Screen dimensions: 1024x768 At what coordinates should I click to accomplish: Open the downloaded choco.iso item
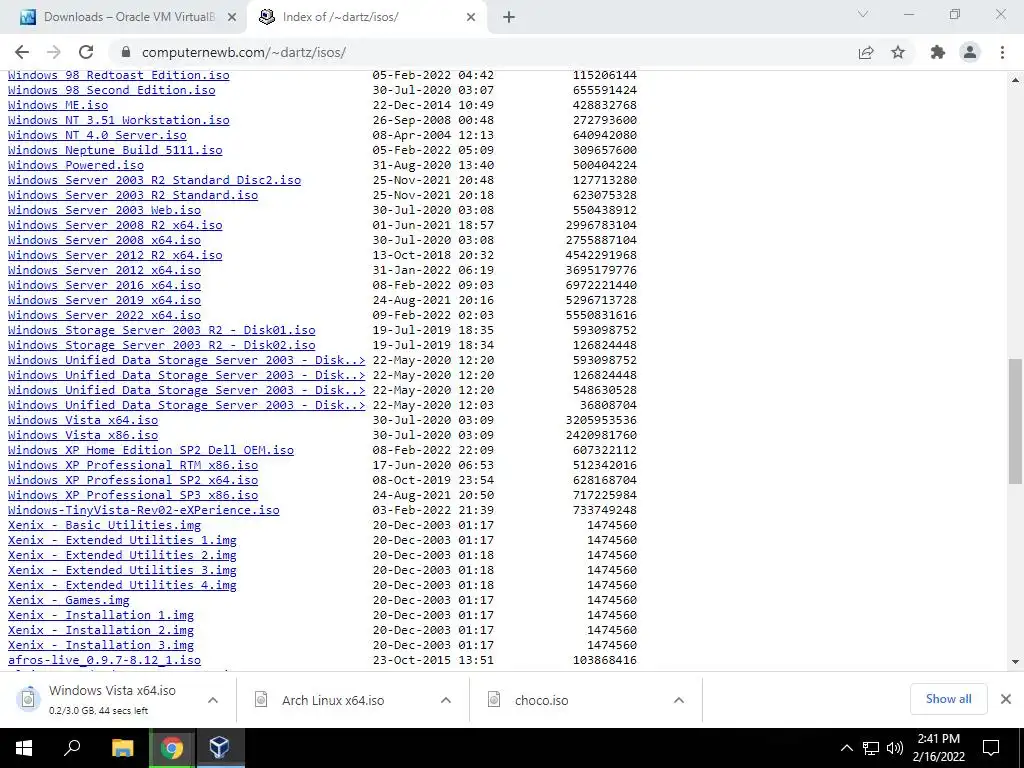(x=541, y=700)
